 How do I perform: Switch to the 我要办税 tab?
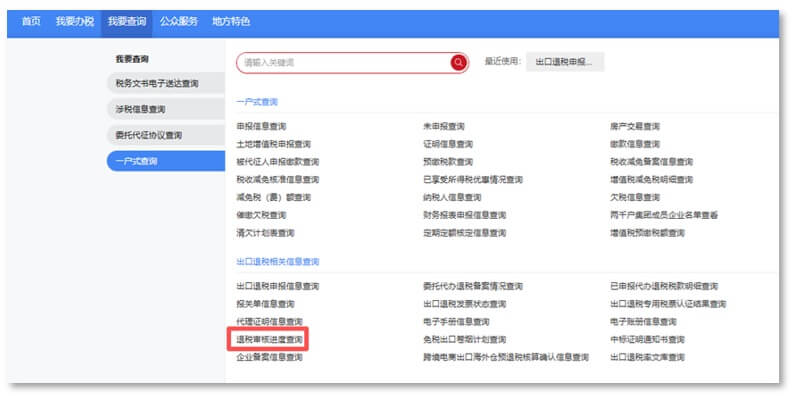pyautogui.click(x=75, y=22)
